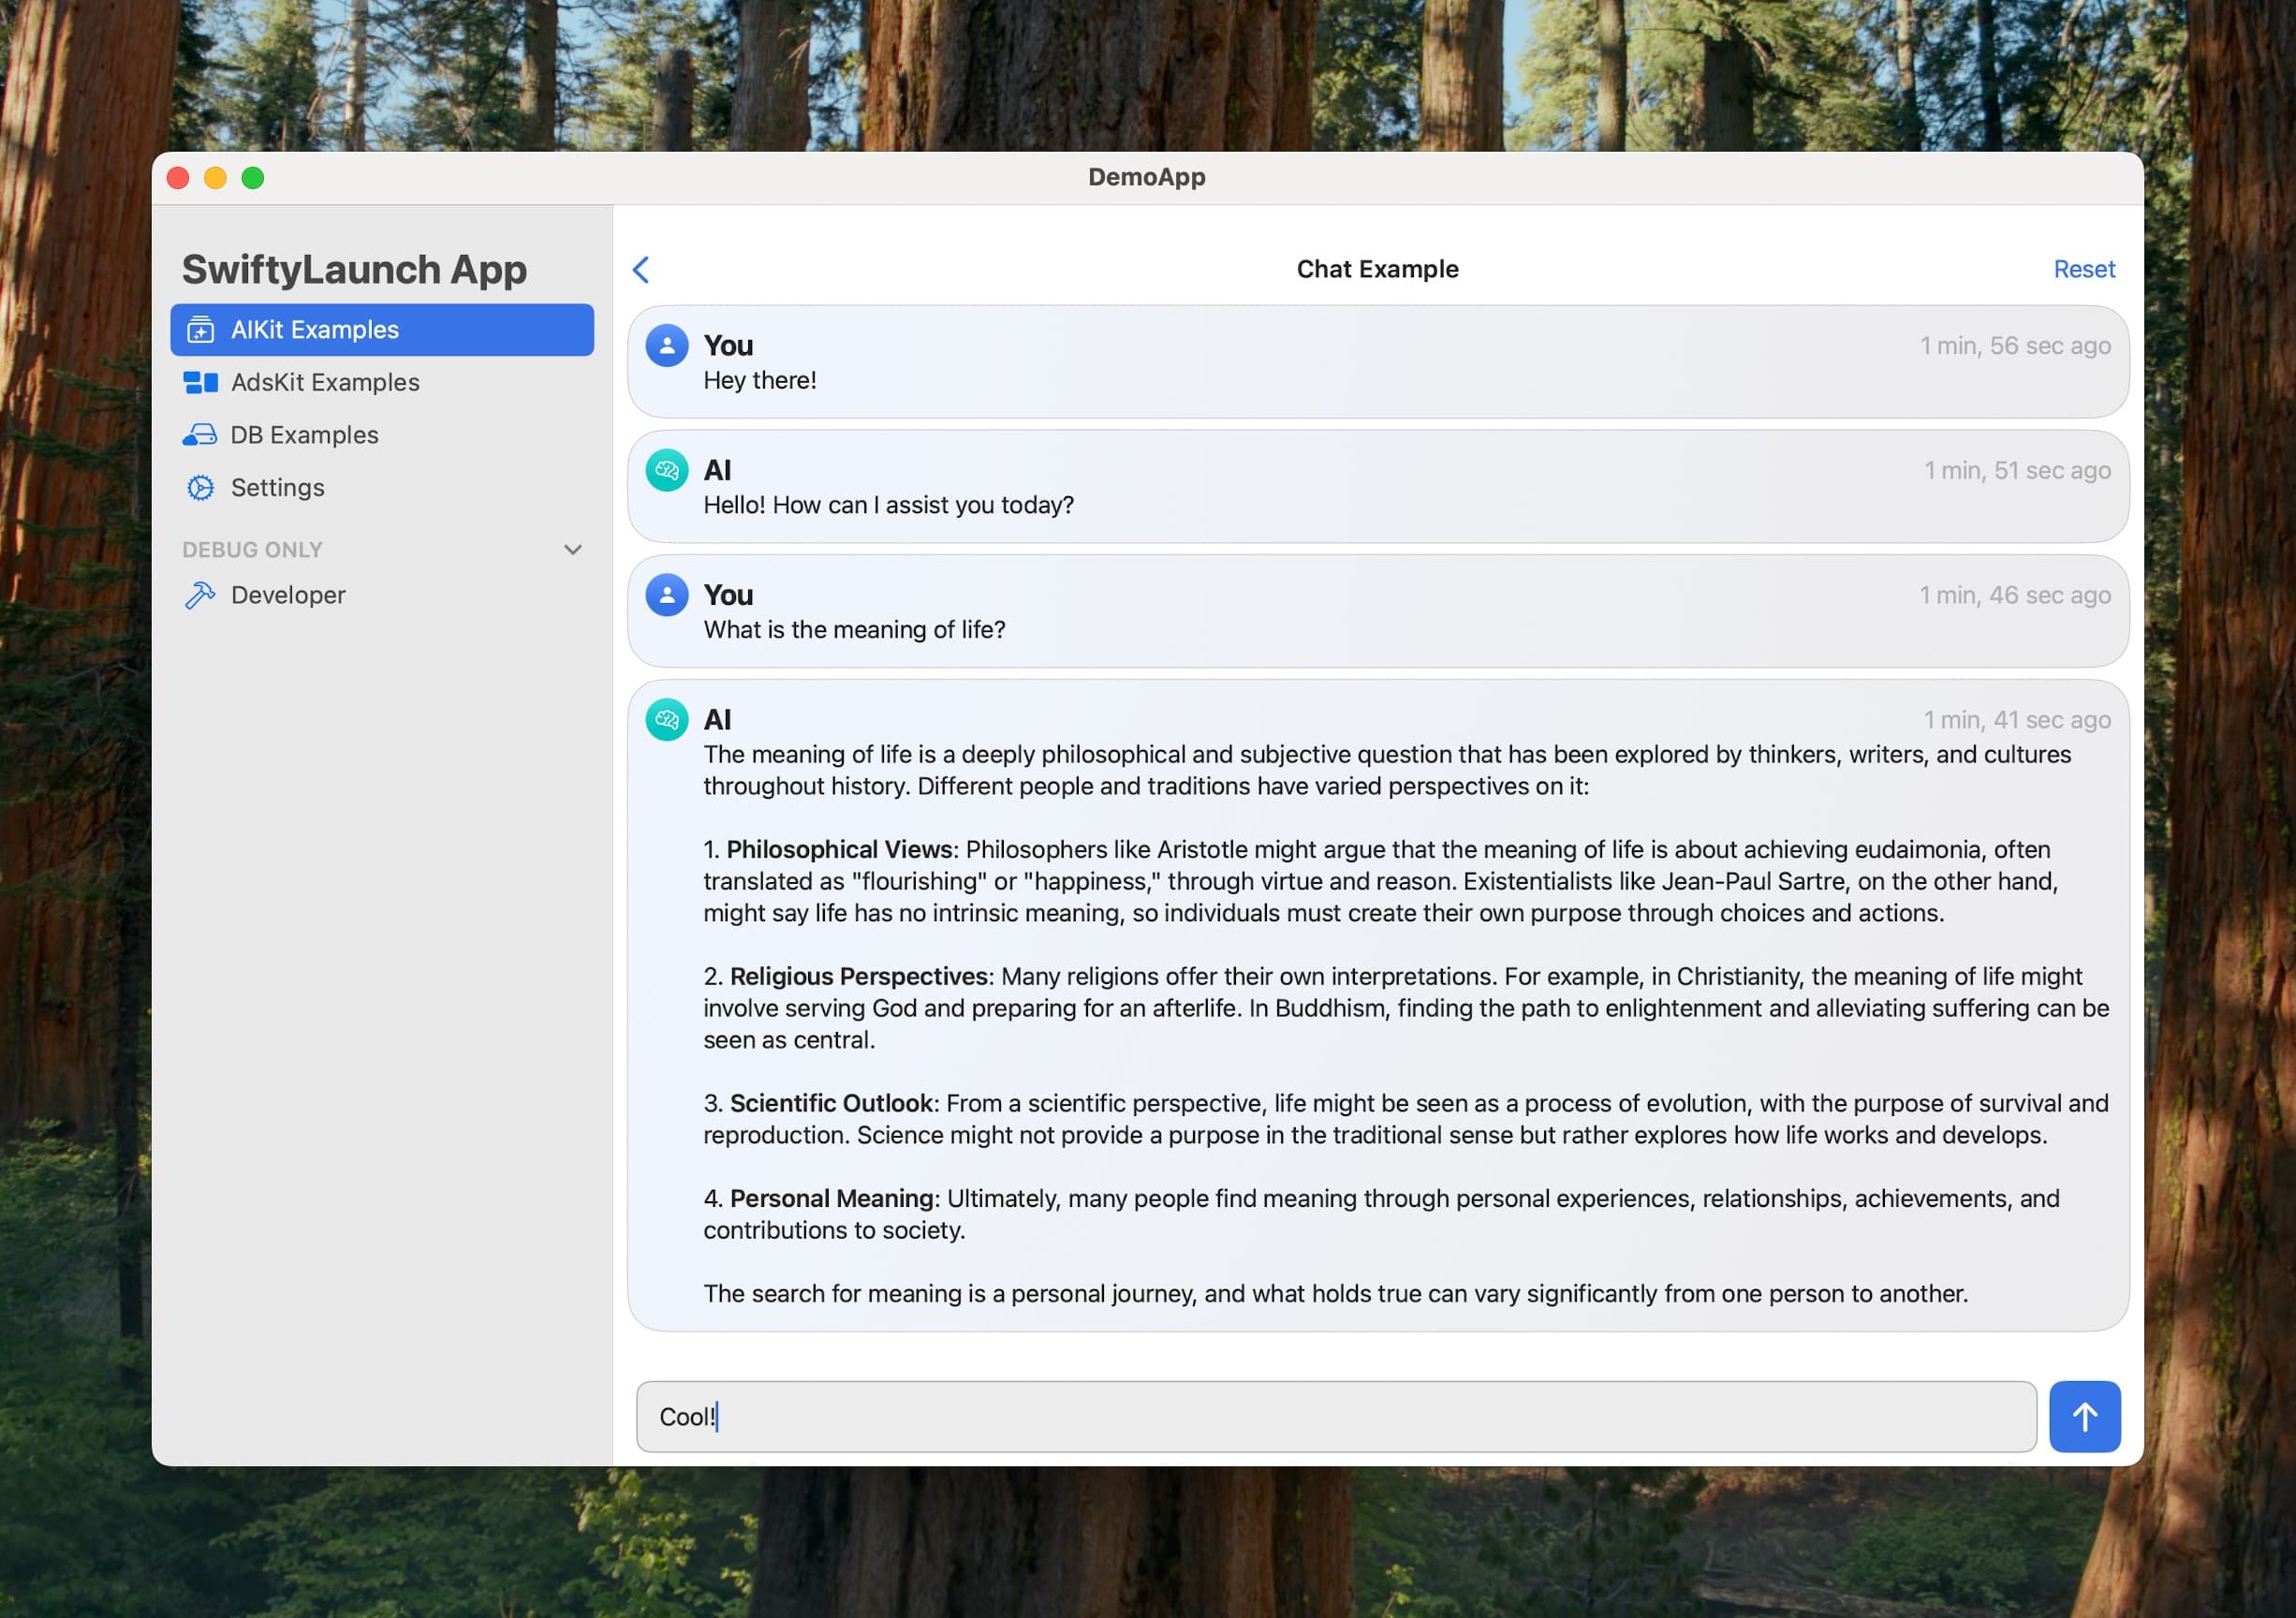Send the message with the arrow button
This screenshot has width=2296, height=1618.
[2084, 1416]
